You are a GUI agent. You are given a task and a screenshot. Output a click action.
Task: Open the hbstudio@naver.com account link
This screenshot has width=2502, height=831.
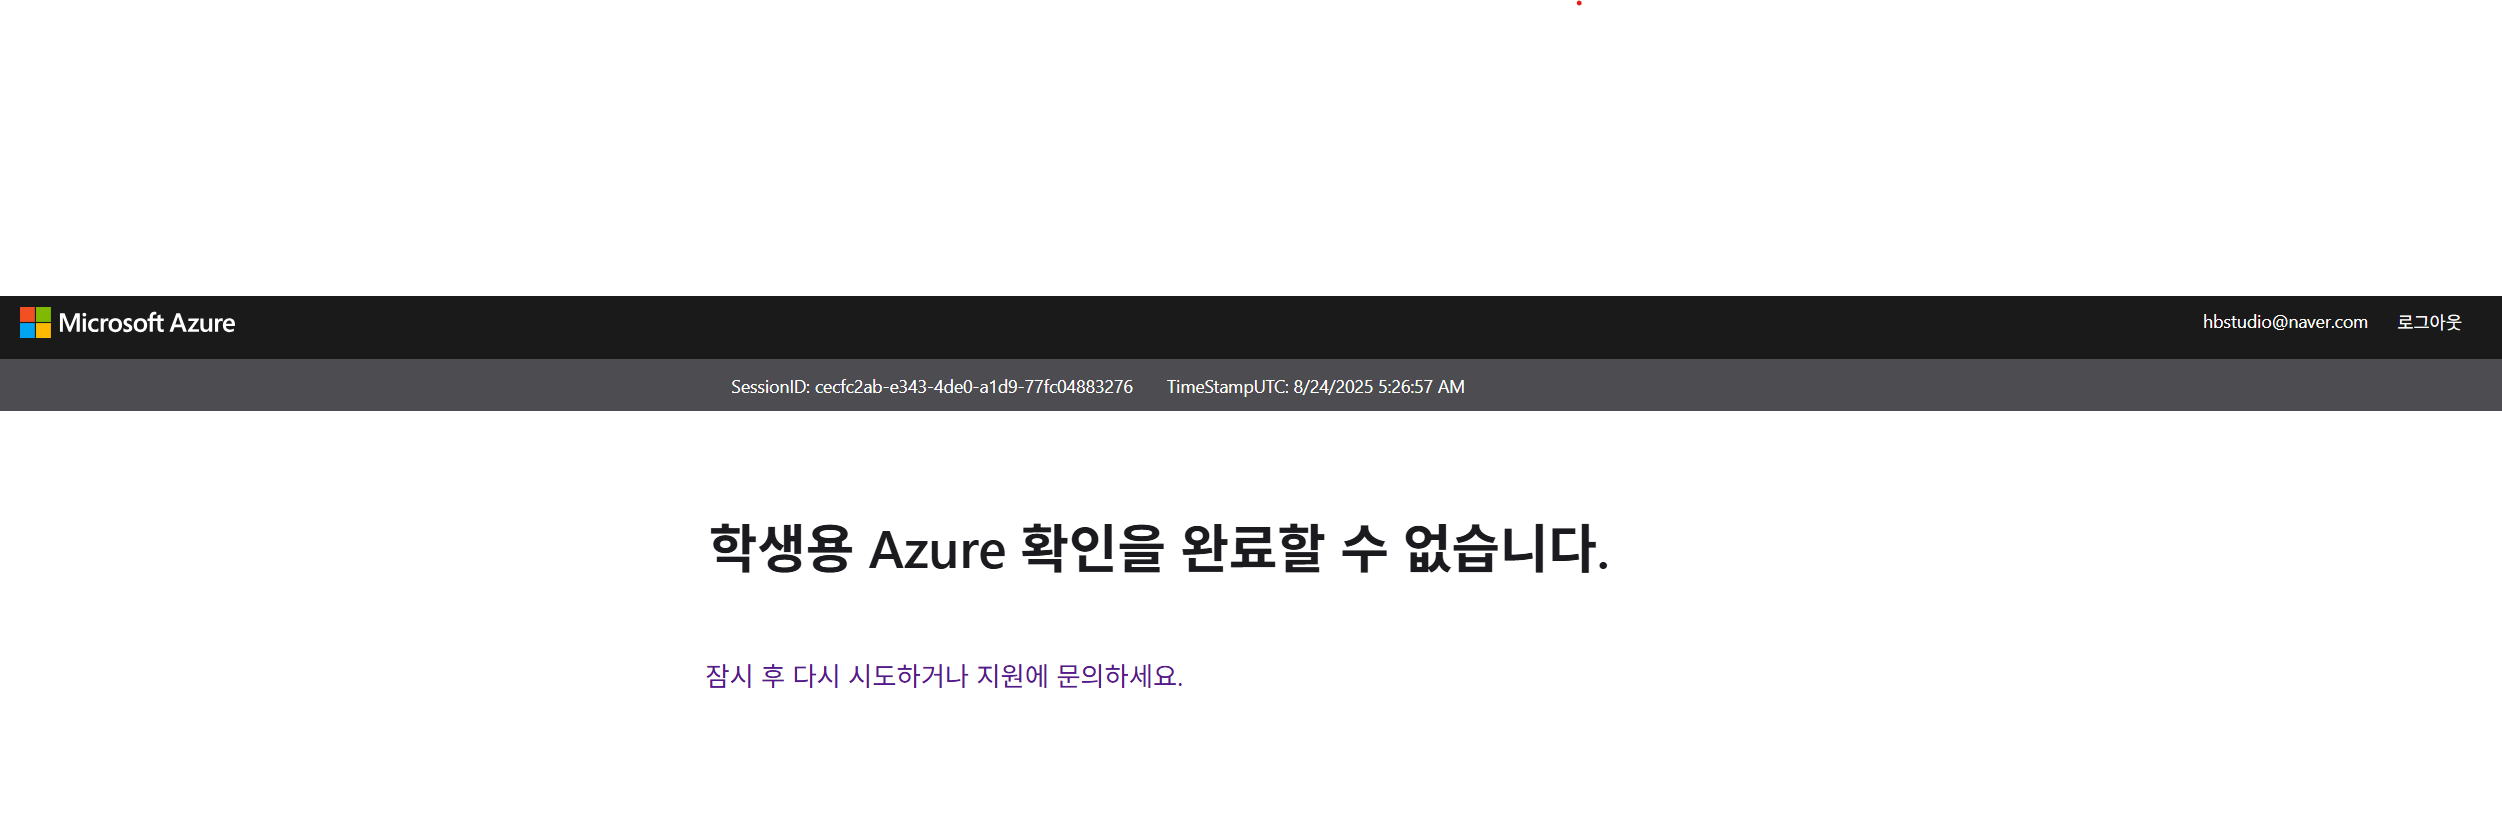(2285, 322)
